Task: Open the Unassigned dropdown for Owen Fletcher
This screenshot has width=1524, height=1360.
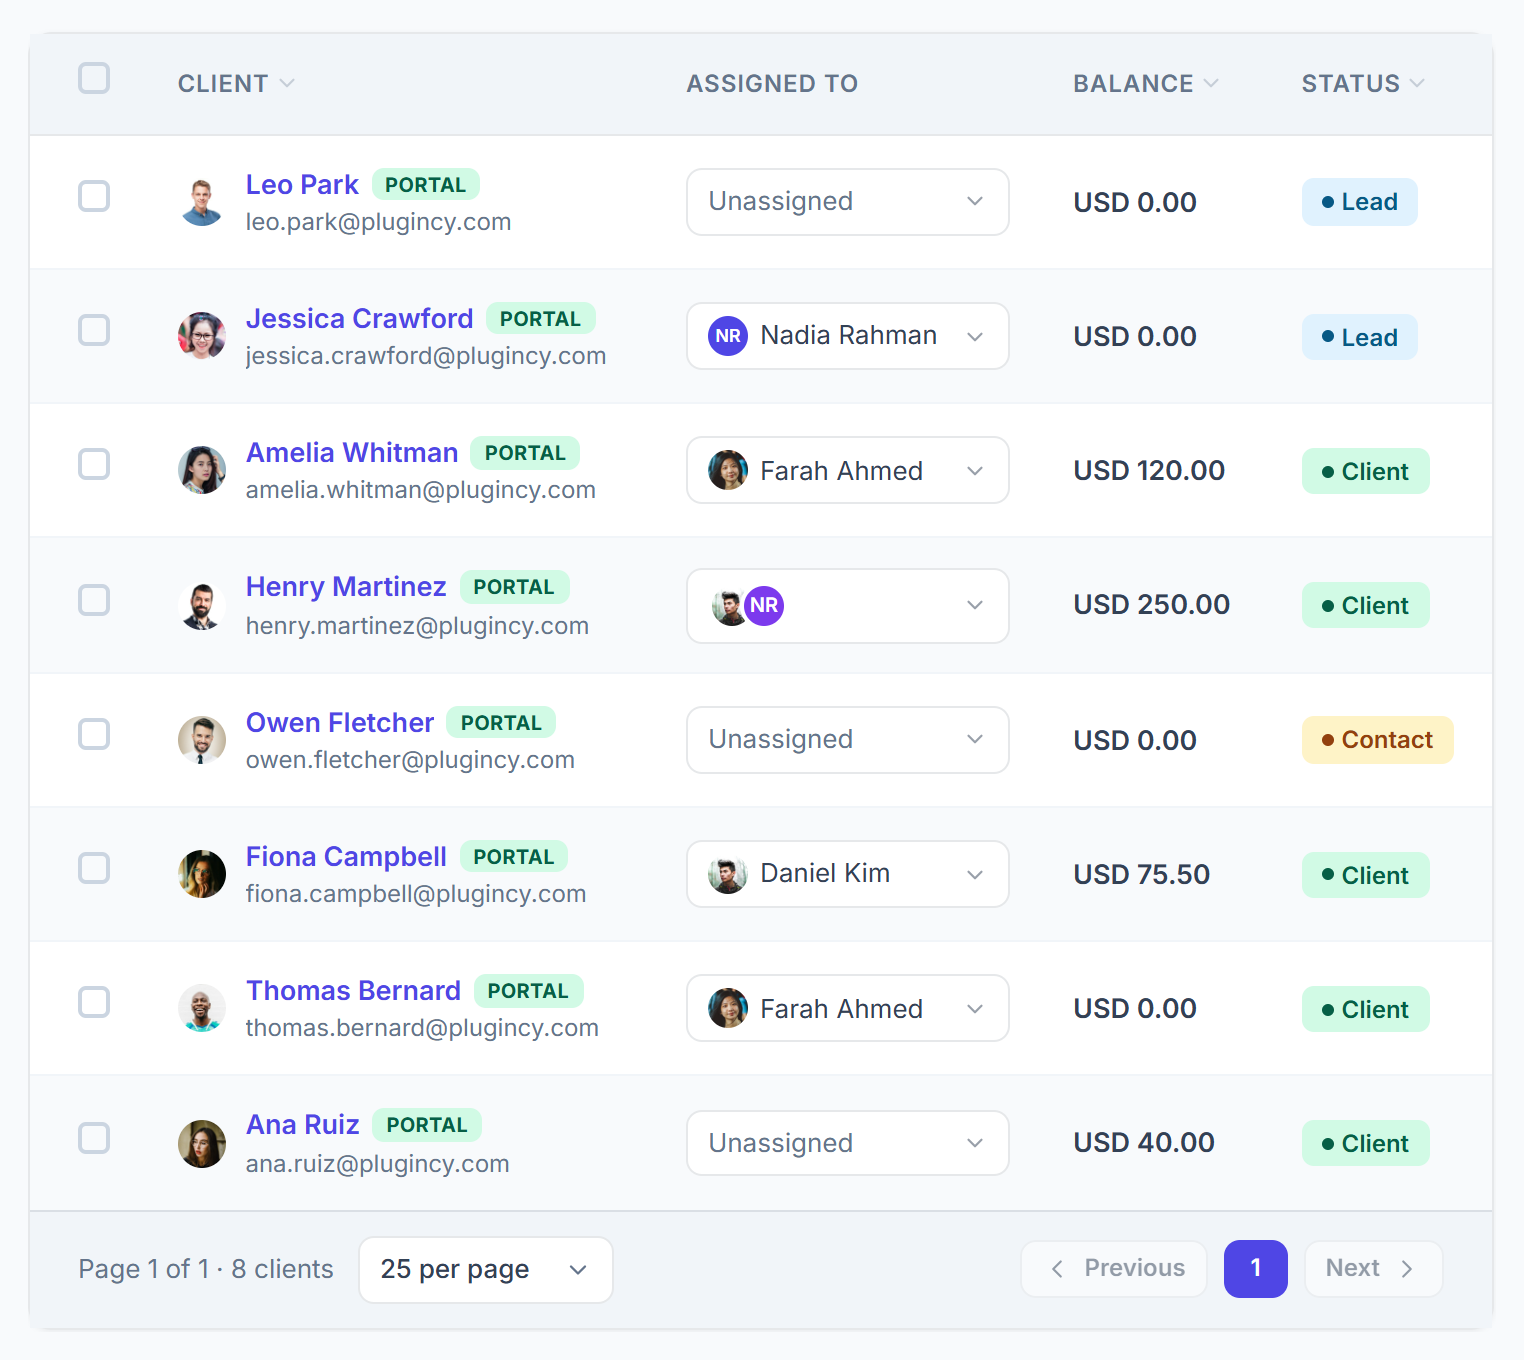Action: (x=848, y=740)
